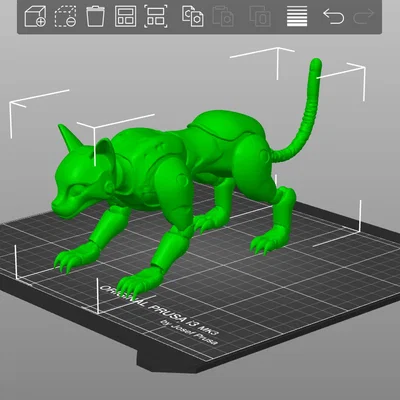Click the greyed-out Paste icon
Viewport: 400px width, 400px height.
223,16
